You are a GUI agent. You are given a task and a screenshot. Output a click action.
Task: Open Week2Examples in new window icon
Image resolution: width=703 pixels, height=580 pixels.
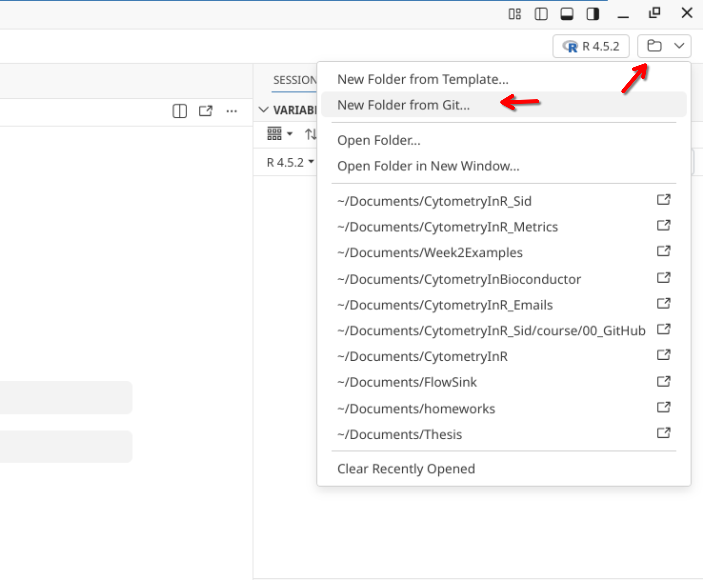(x=663, y=252)
